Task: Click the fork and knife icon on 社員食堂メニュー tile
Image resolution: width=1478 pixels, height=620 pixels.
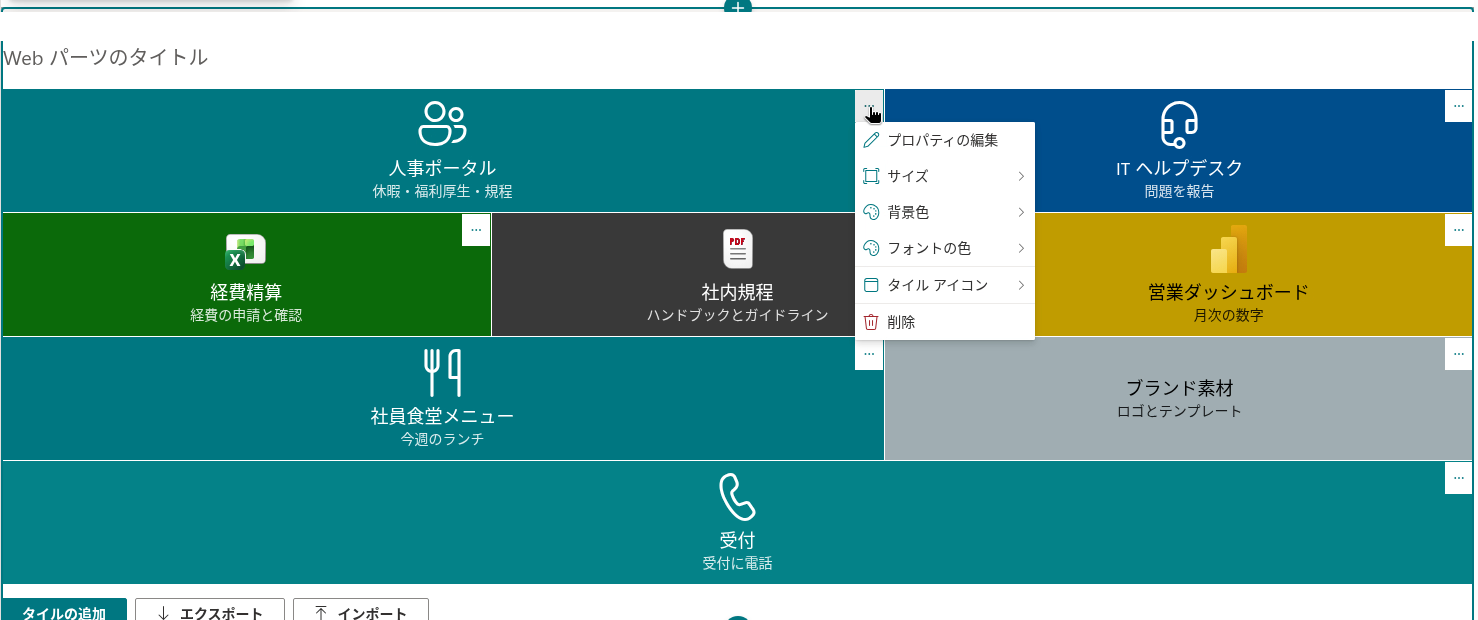Action: [x=443, y=372]
